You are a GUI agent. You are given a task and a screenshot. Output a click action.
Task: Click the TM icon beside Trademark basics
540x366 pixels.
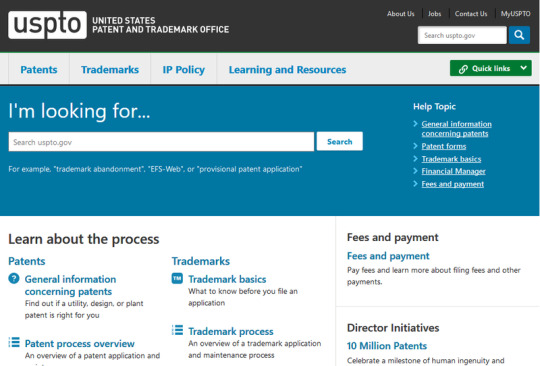pos(177,278)
